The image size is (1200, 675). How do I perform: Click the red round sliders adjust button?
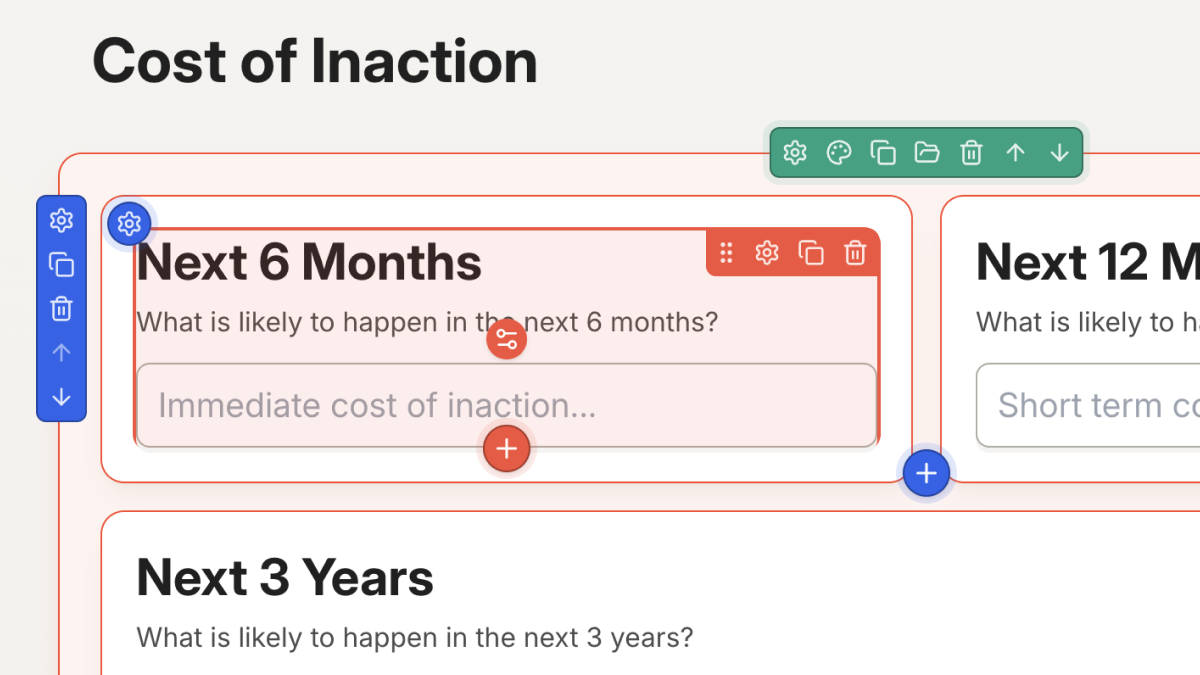pyautogui.click(x=507, y=340)
